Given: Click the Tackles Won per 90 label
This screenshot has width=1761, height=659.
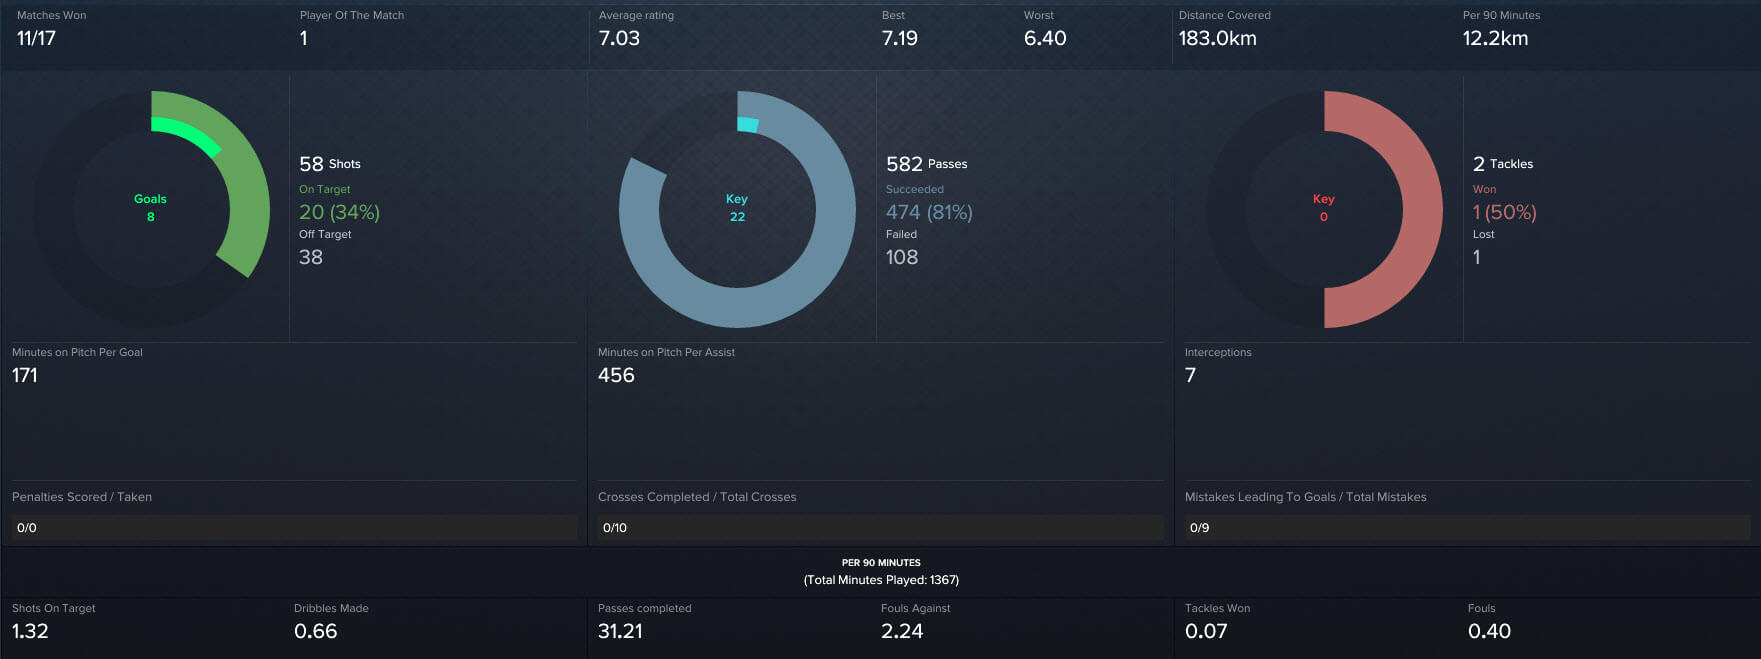Looking at the screenshot, I should click(x=1217, y=608).
